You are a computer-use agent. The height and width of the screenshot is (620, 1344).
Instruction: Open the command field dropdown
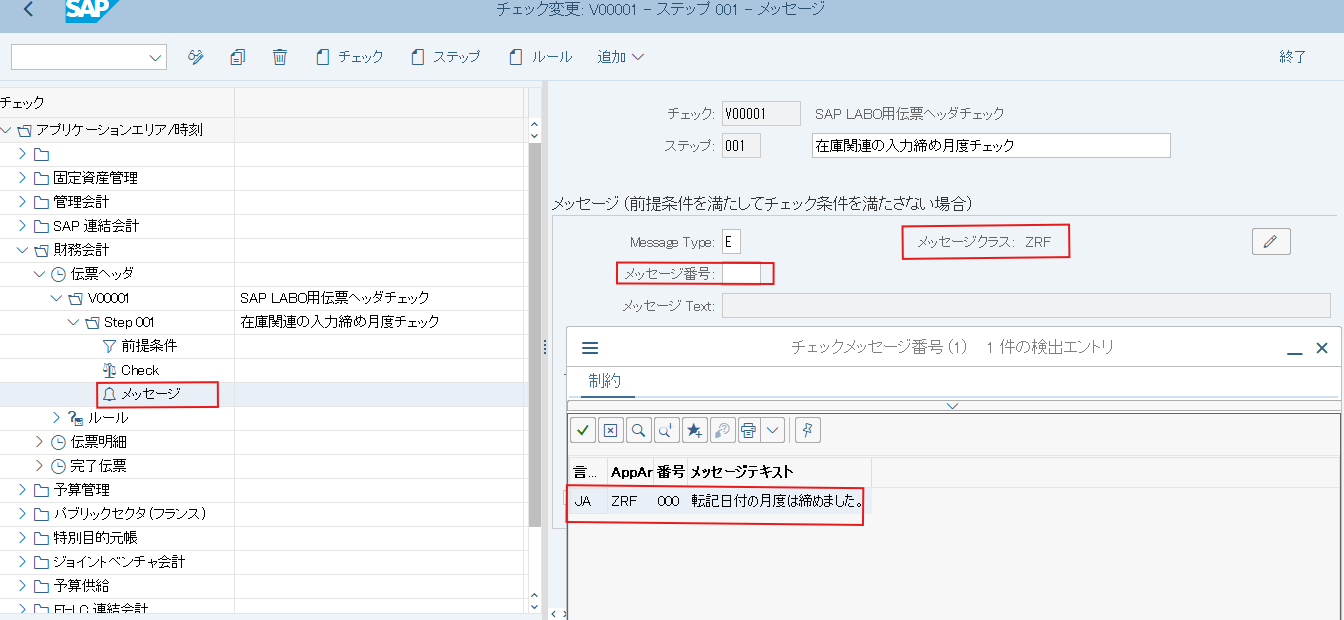(155, 58)
